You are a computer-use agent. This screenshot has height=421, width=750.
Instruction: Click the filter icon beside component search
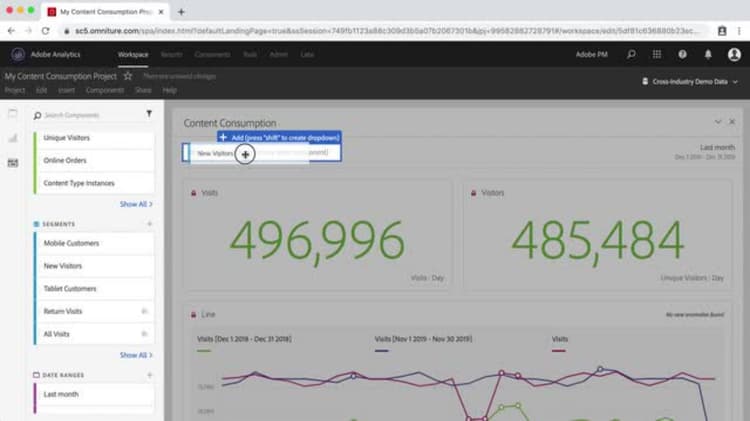149,114
